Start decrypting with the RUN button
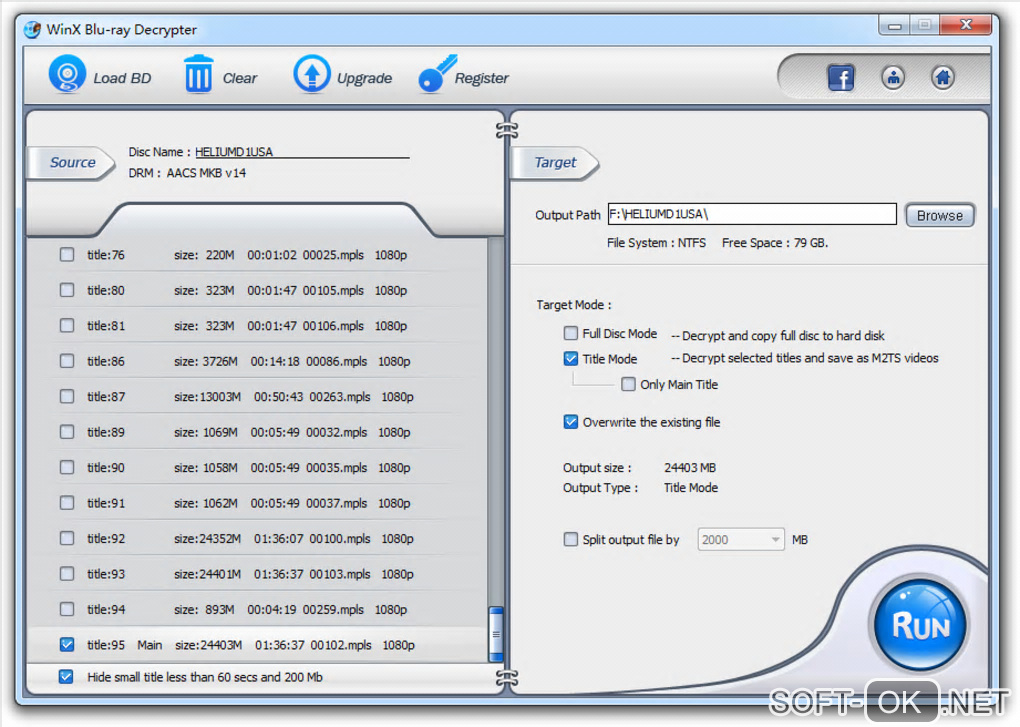The width and height of the screenshot is (1020, 727). pos(920,624)
